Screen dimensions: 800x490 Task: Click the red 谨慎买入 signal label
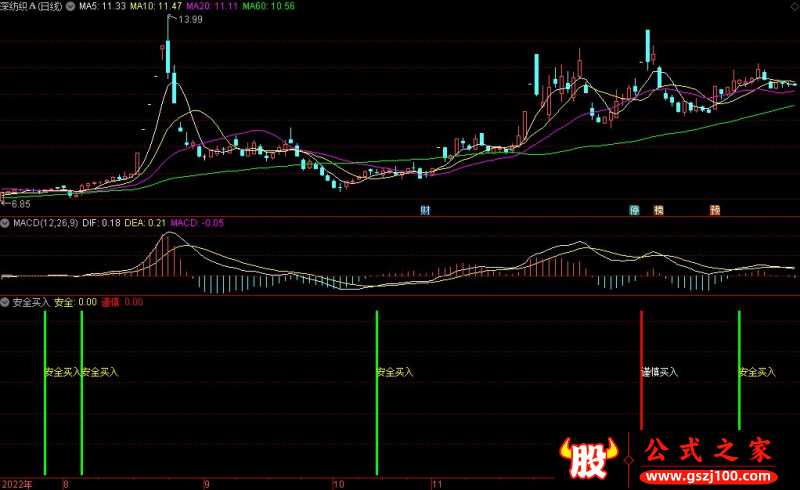coord(659,372)
